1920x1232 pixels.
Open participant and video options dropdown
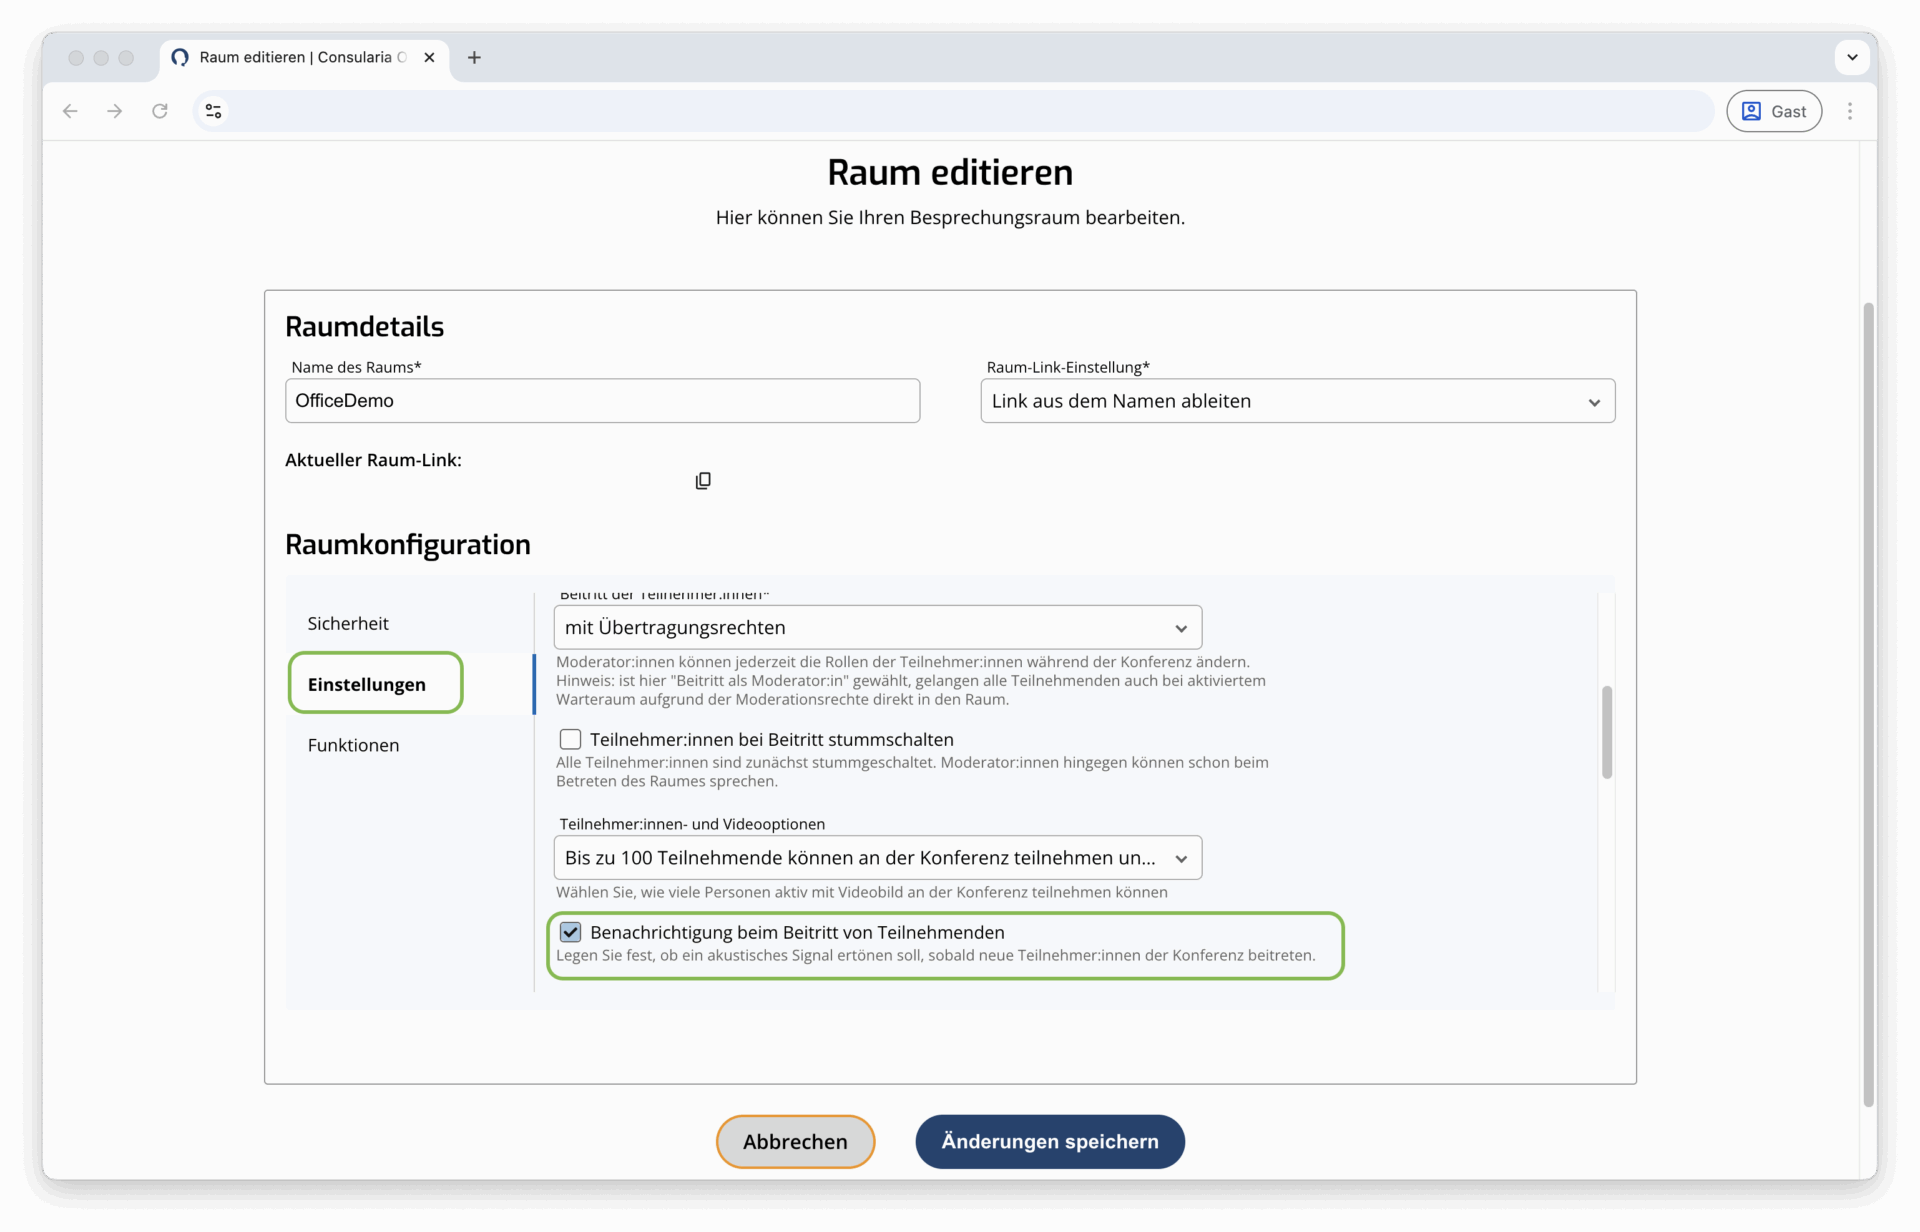877,858
